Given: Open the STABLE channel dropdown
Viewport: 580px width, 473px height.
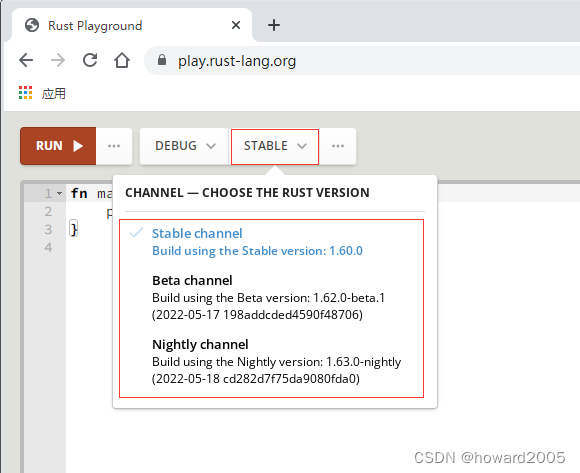Looking at the screenshot, I should [275, 146].
